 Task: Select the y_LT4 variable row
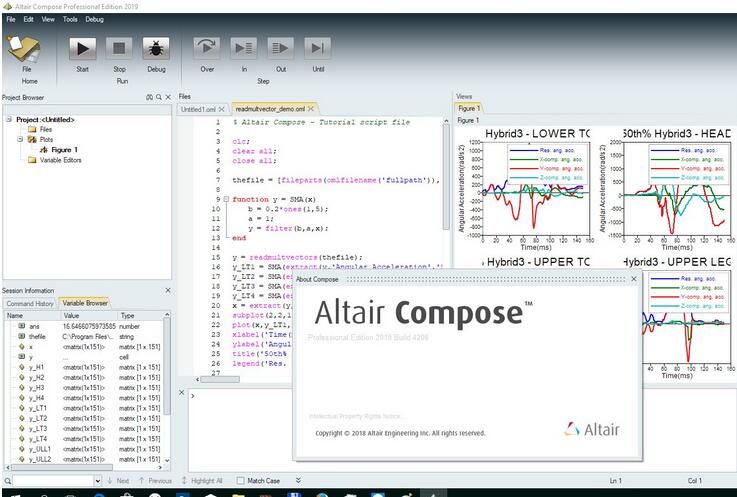[86, 439]
